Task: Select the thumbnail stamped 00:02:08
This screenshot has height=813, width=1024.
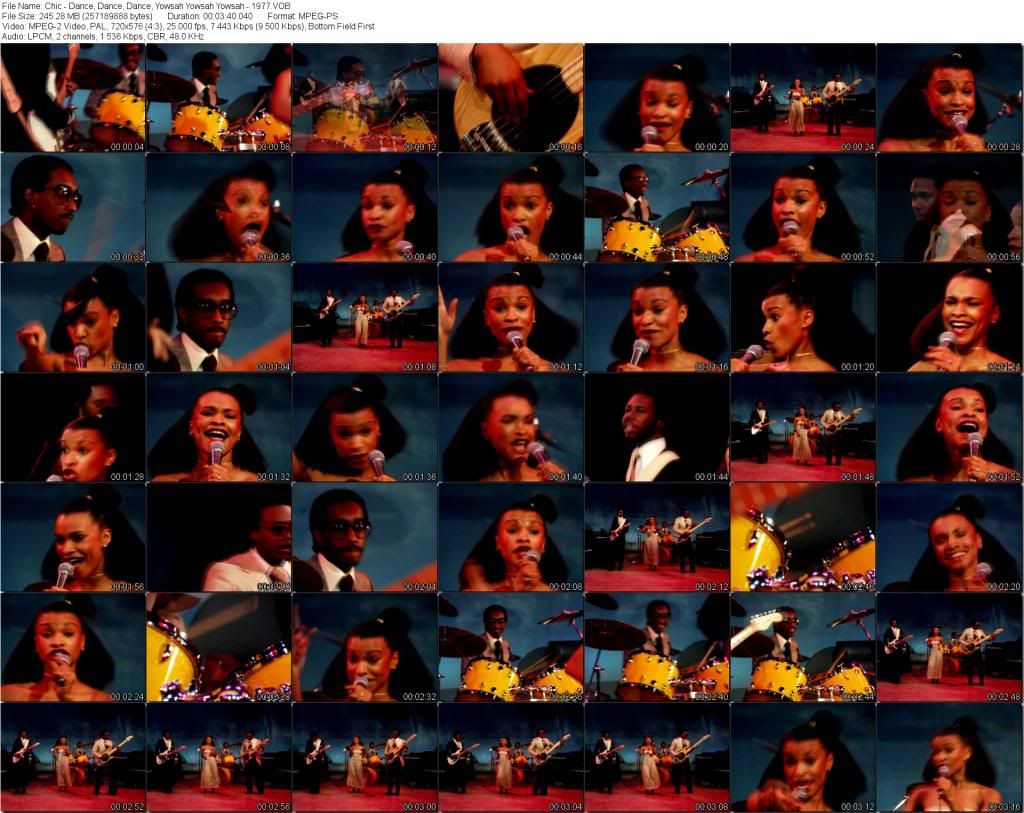Action: coord(511,538)
